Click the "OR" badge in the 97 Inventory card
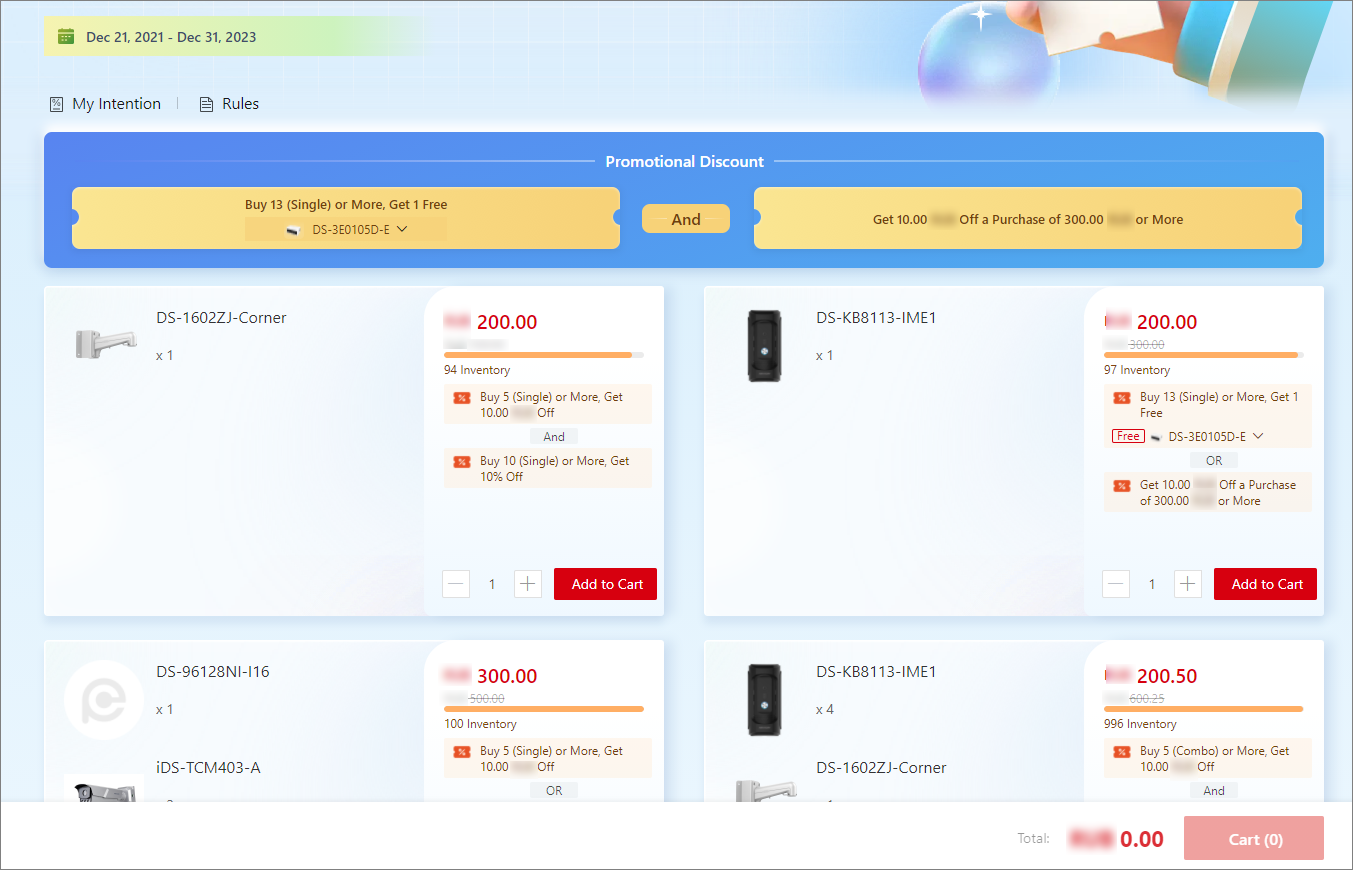 [1214, 461]
